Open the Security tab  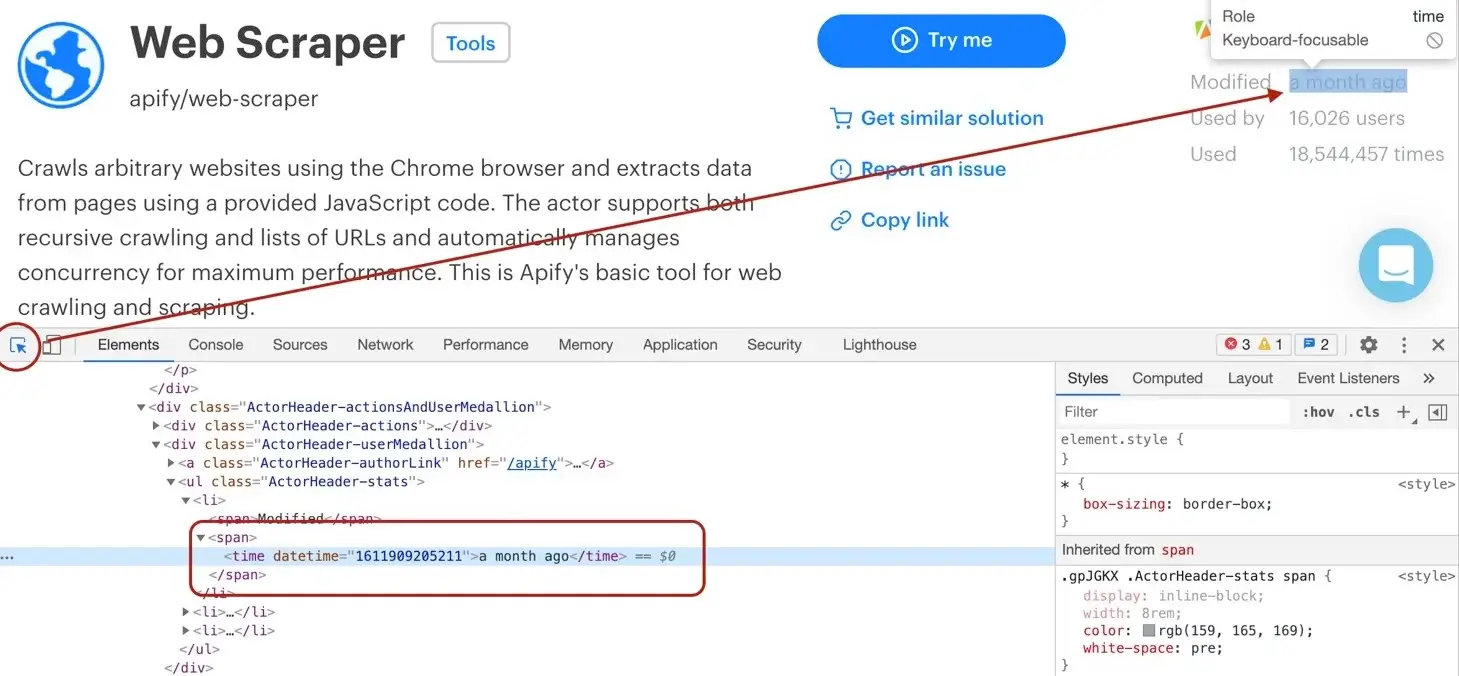[x=774, y=345]
